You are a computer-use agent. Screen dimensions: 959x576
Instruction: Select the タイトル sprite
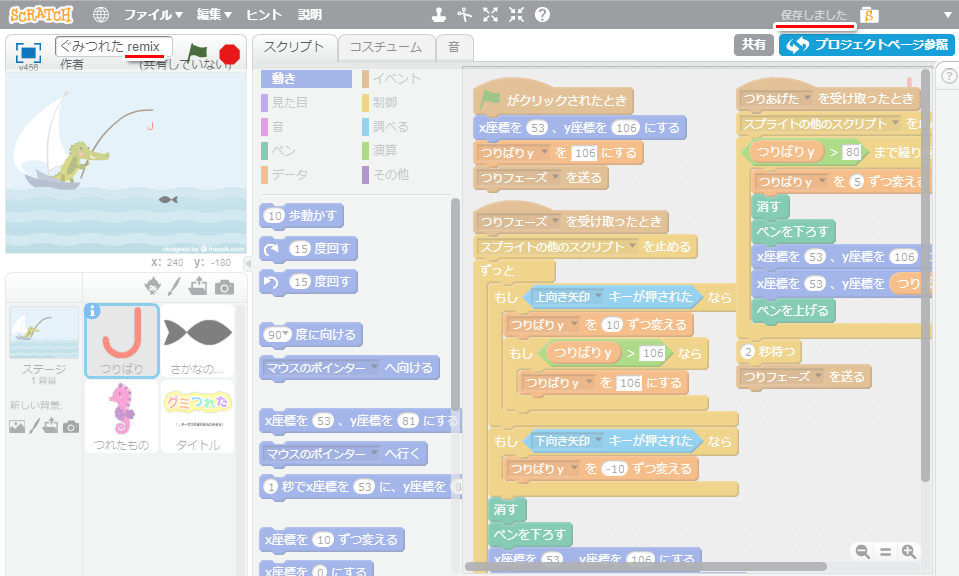tap(197, 417)
